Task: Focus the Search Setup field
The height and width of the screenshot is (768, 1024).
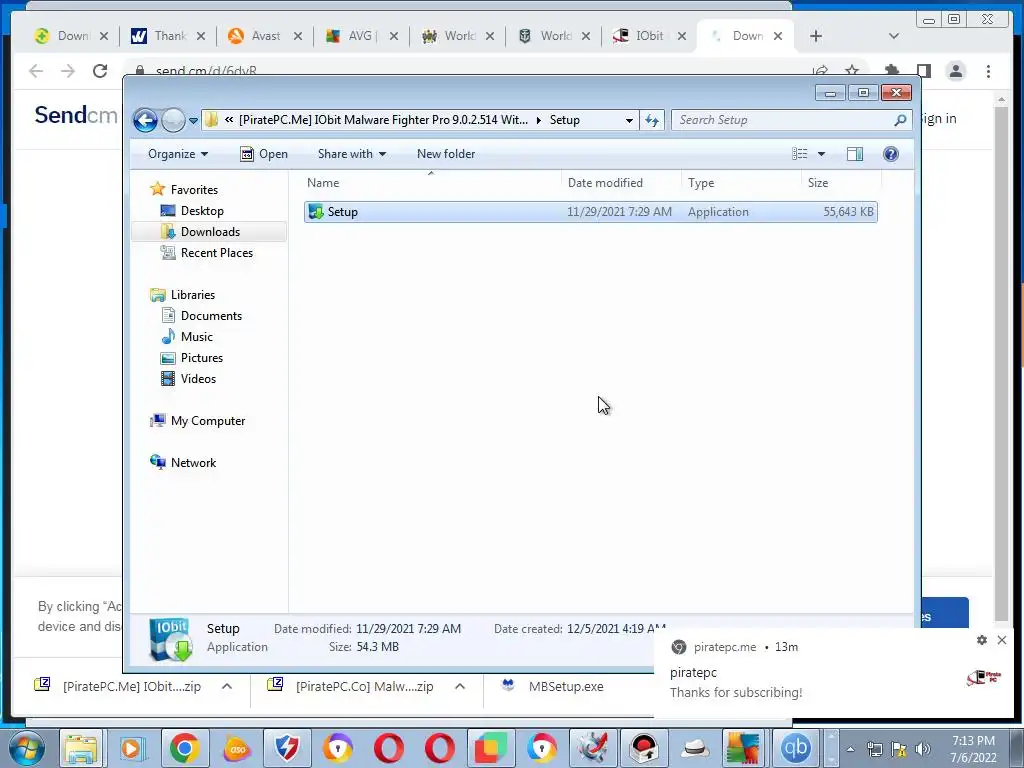Action: click(791, 120)
